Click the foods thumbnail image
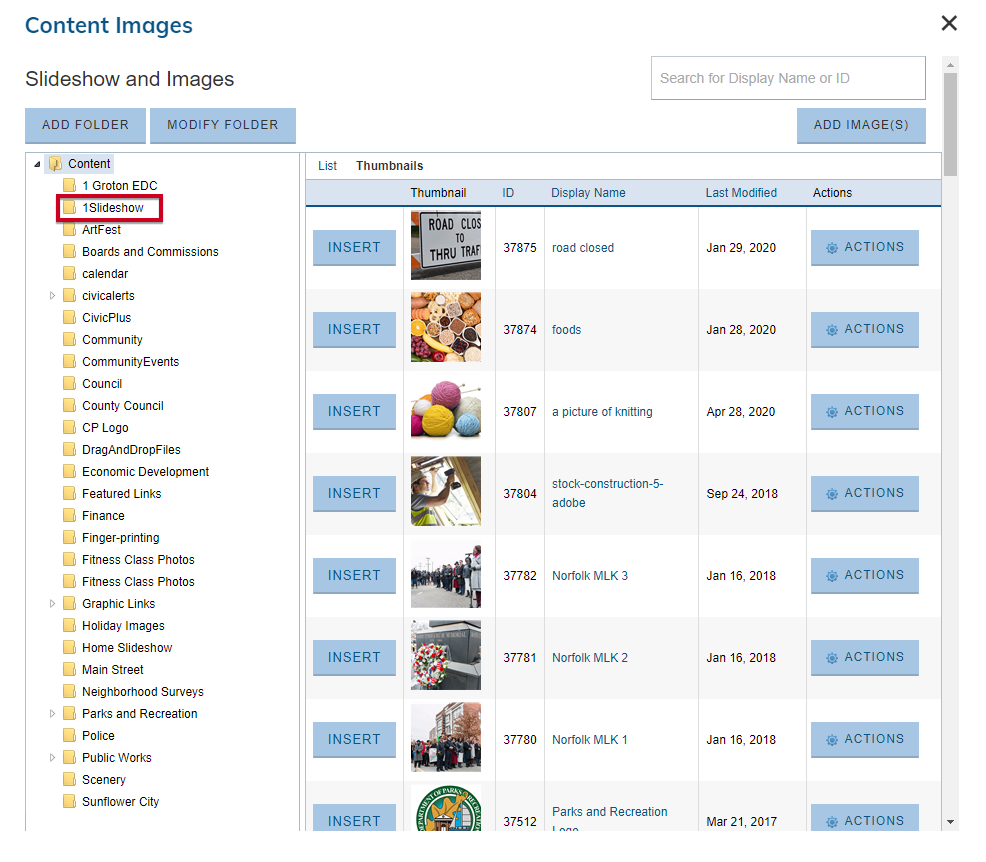Image resolution: width=986 pixels, height=862 pixels. [446, 327]
